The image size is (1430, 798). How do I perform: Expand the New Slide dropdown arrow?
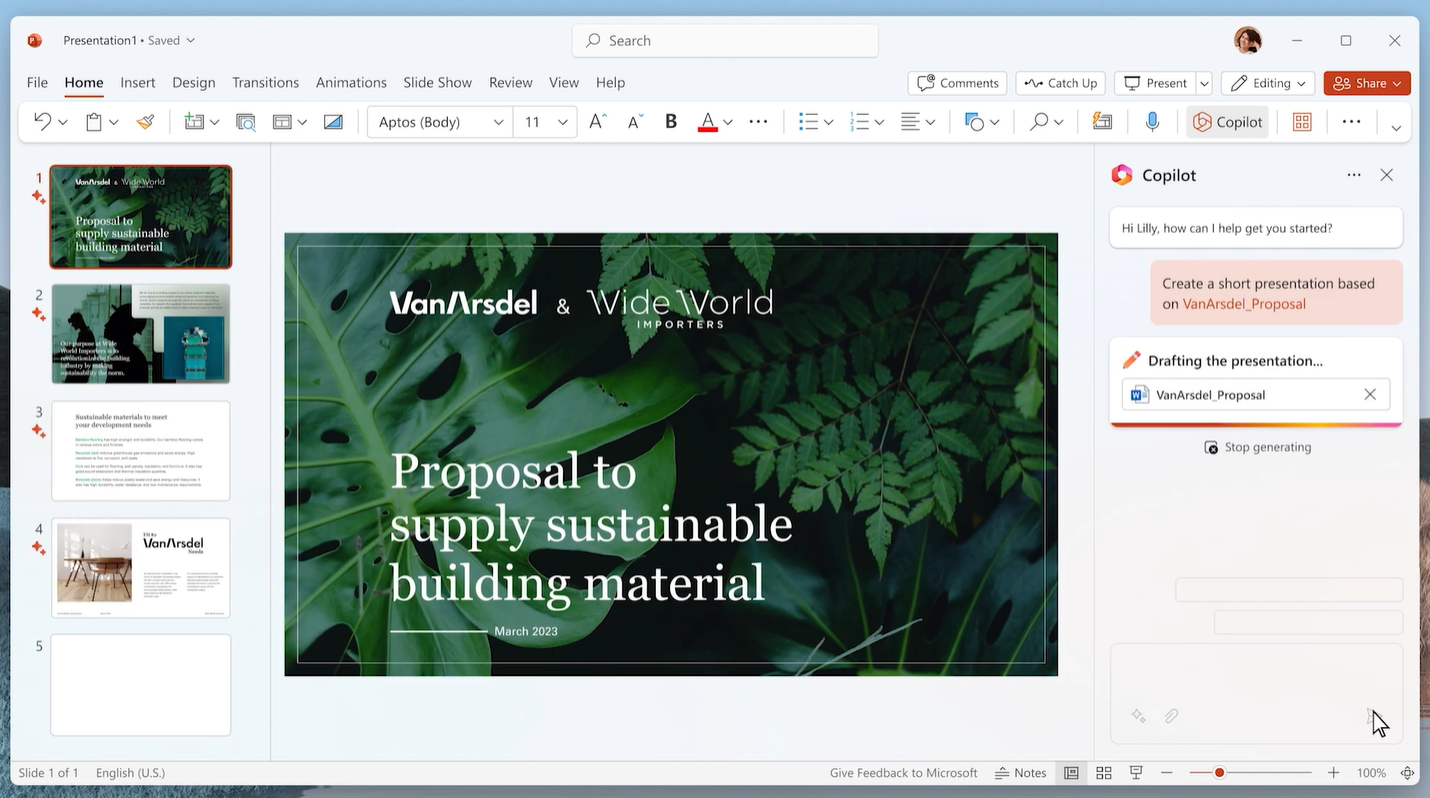click(215, 123)
